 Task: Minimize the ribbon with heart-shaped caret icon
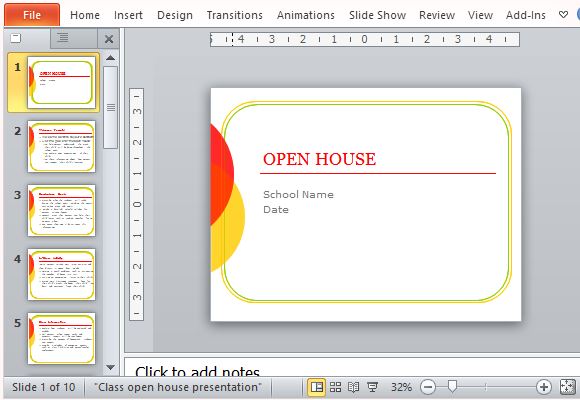[563, 15]
